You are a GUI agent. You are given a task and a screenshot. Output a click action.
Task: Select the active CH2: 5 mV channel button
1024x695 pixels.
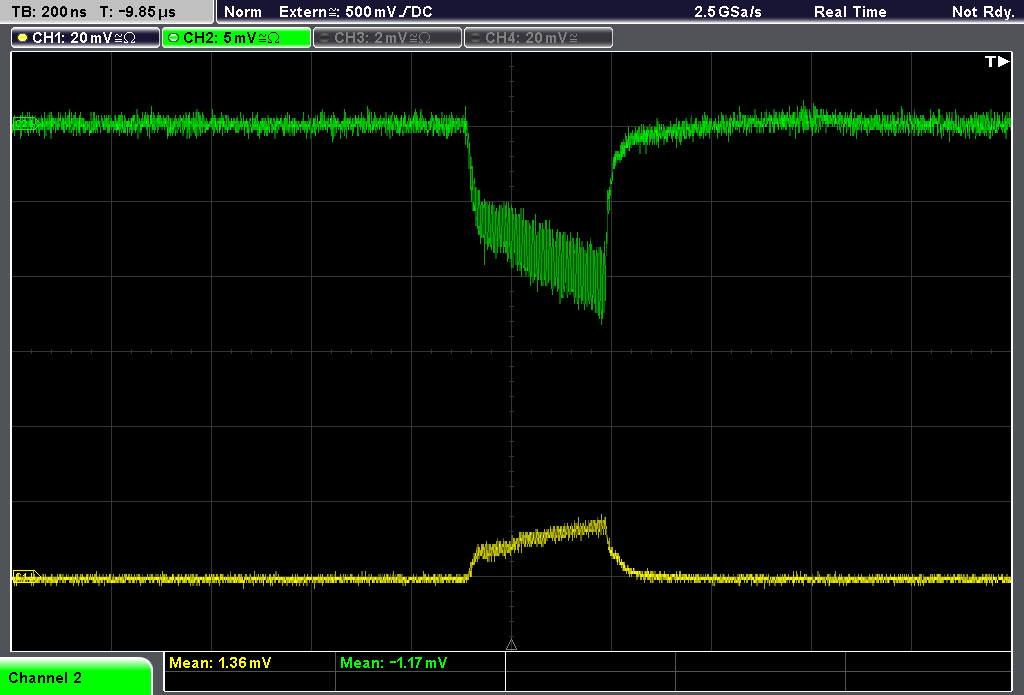pyautogui.click(x=236, y=38)
